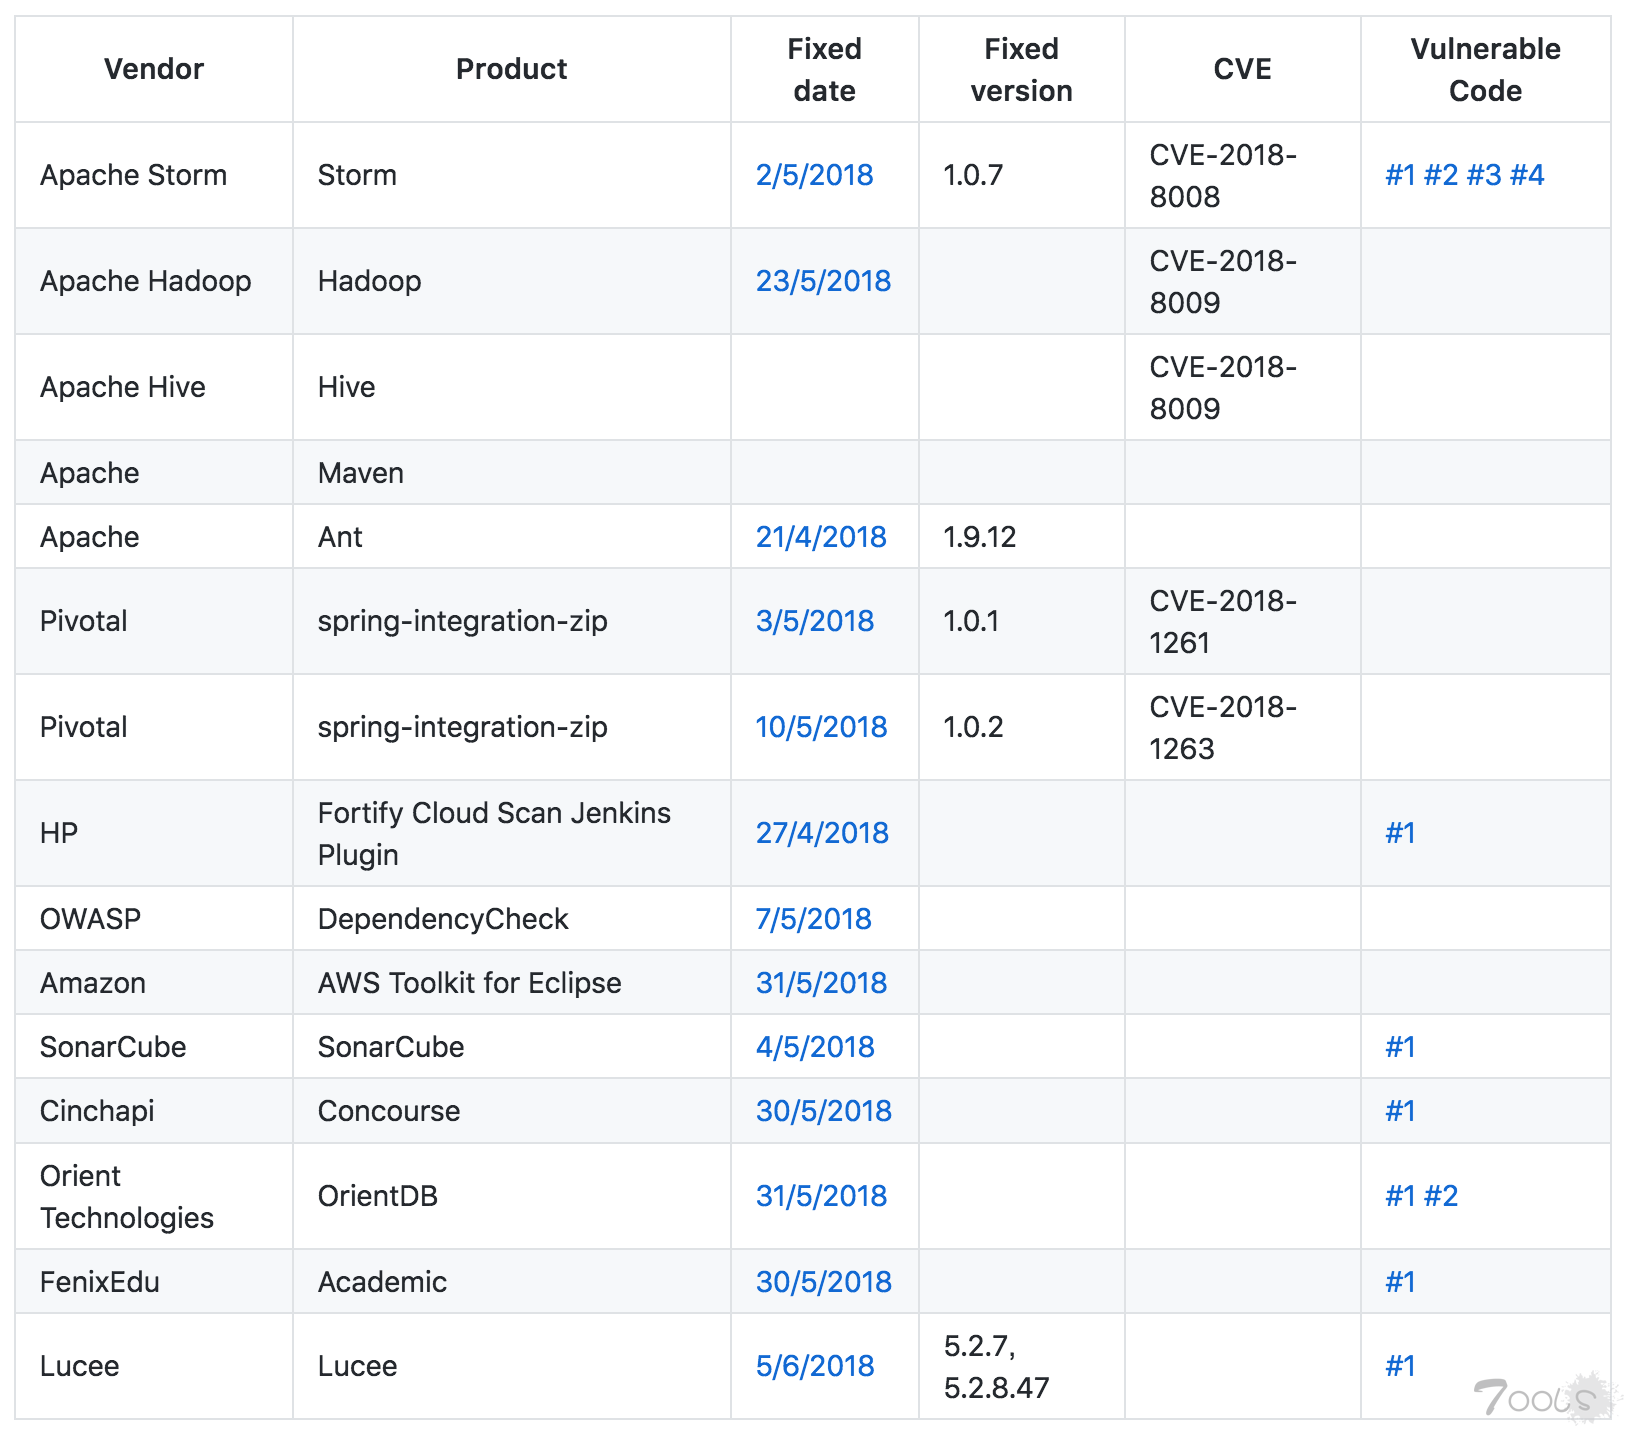Open the 2/5/2018 fixed date link for Storm

tap(814, 175)
